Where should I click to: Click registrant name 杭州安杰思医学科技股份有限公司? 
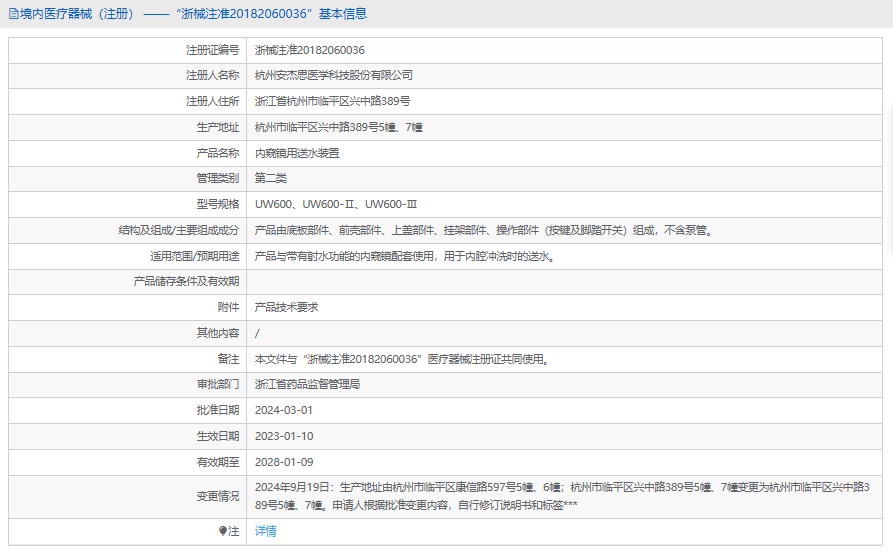(333, 75)
